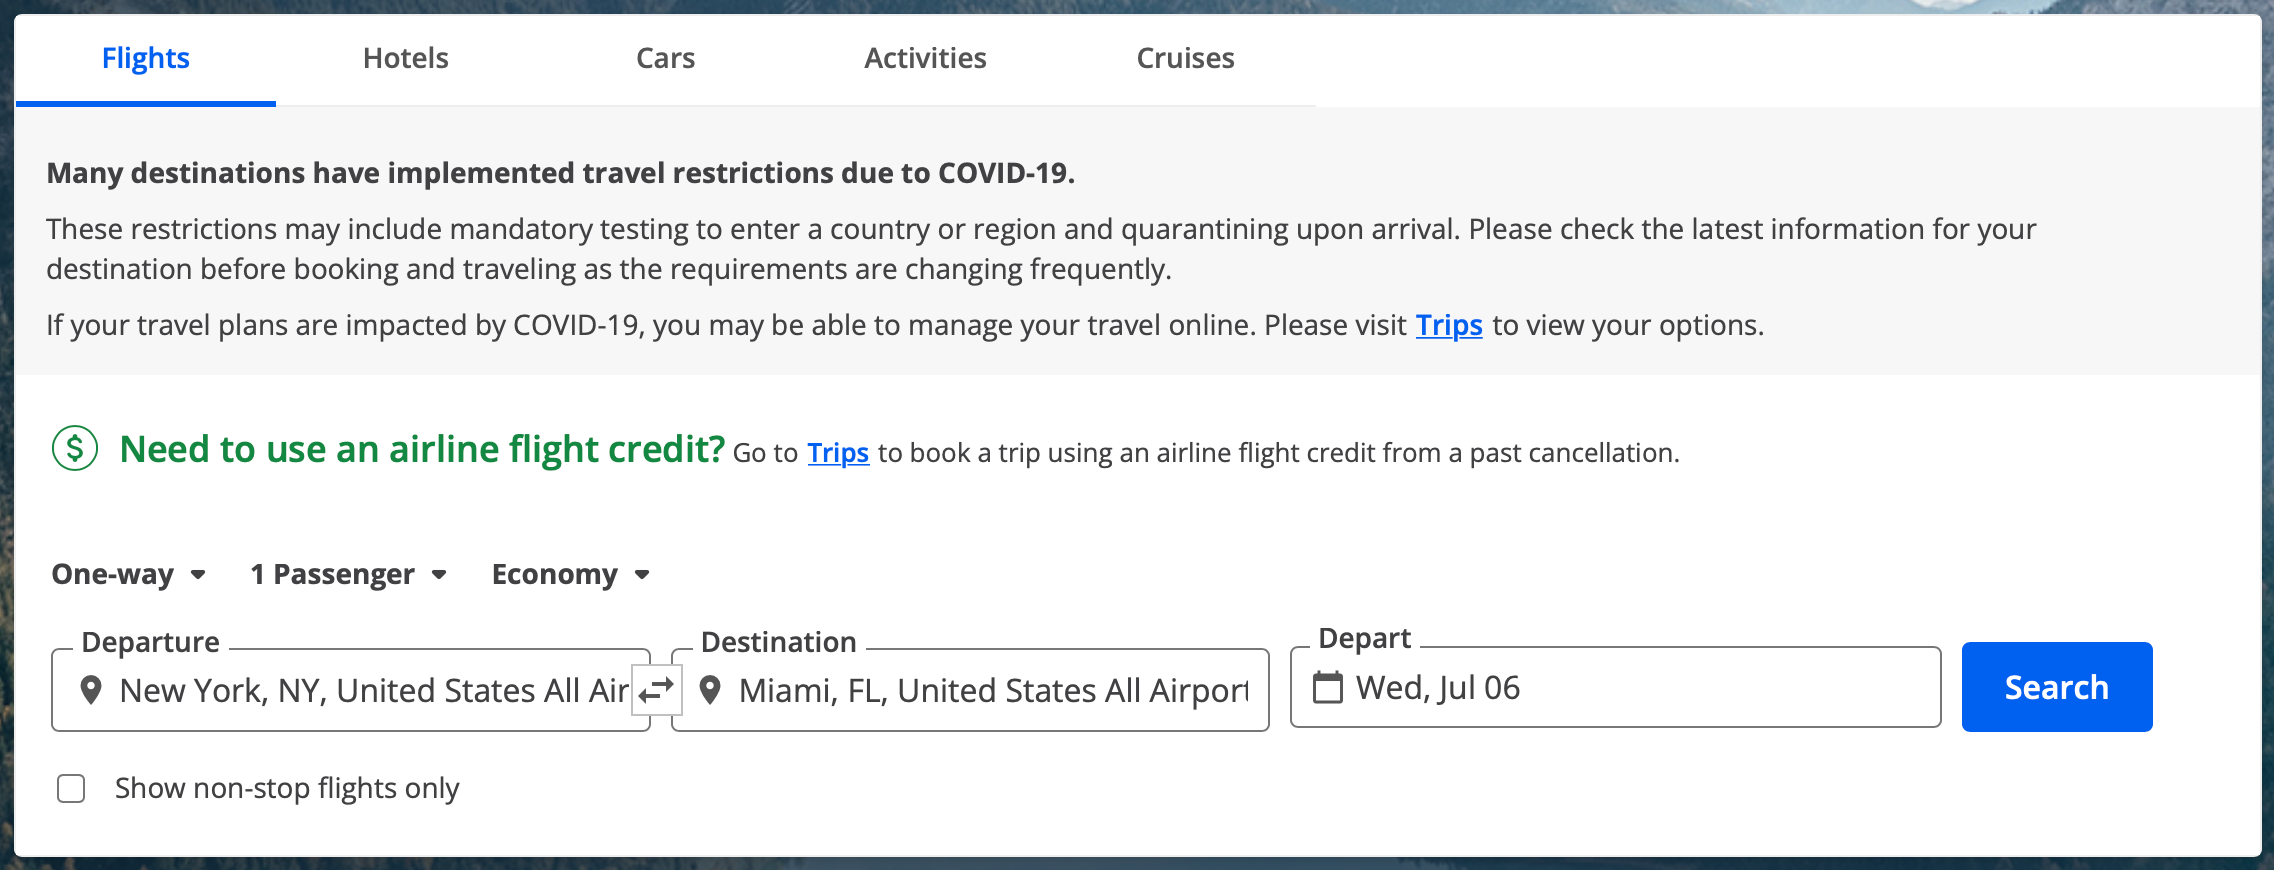Screen dimensions: 2274x870
Task: Open the Trips link in the COVID-19 notice
Action: (1449, 325)
